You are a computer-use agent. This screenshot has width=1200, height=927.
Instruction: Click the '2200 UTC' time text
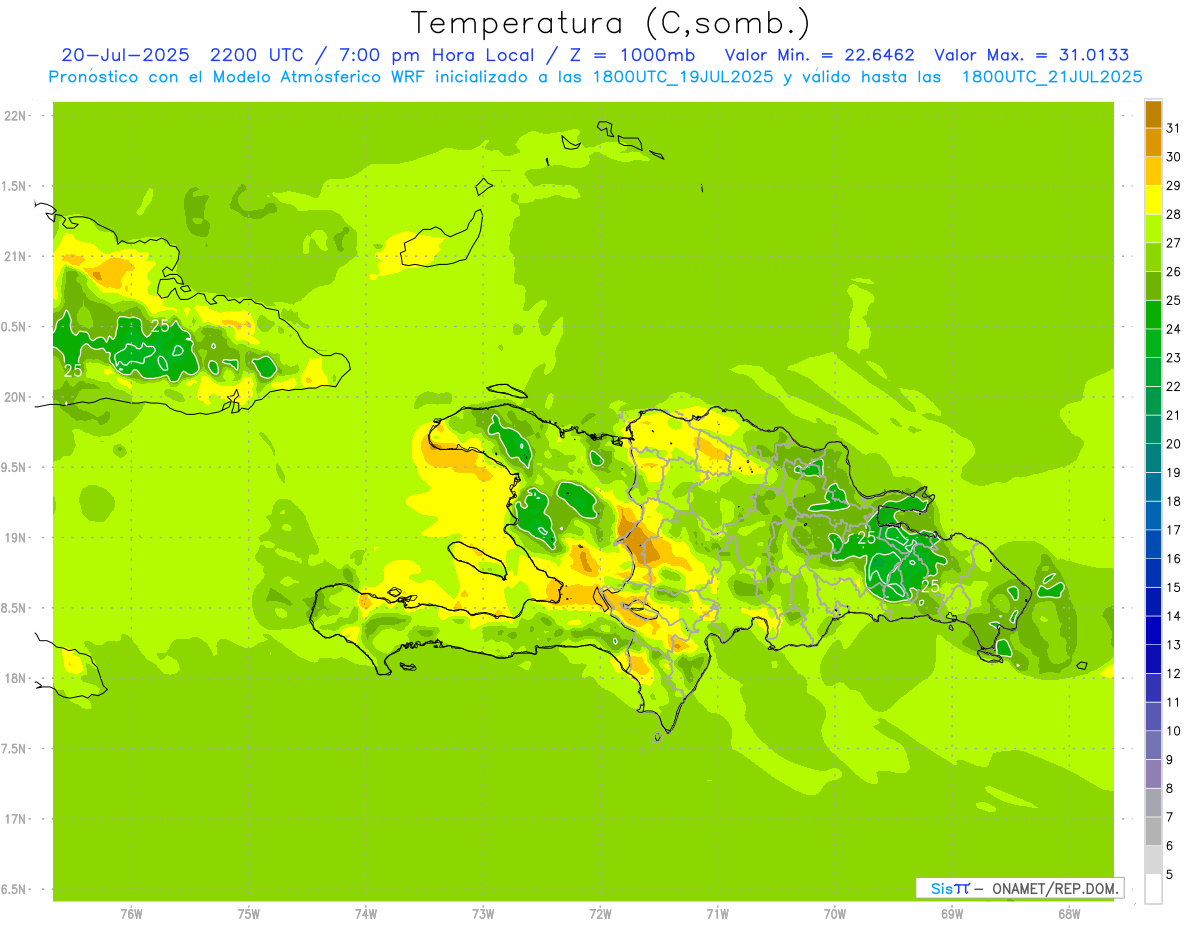pyautogui.click(x=256, y=55)
